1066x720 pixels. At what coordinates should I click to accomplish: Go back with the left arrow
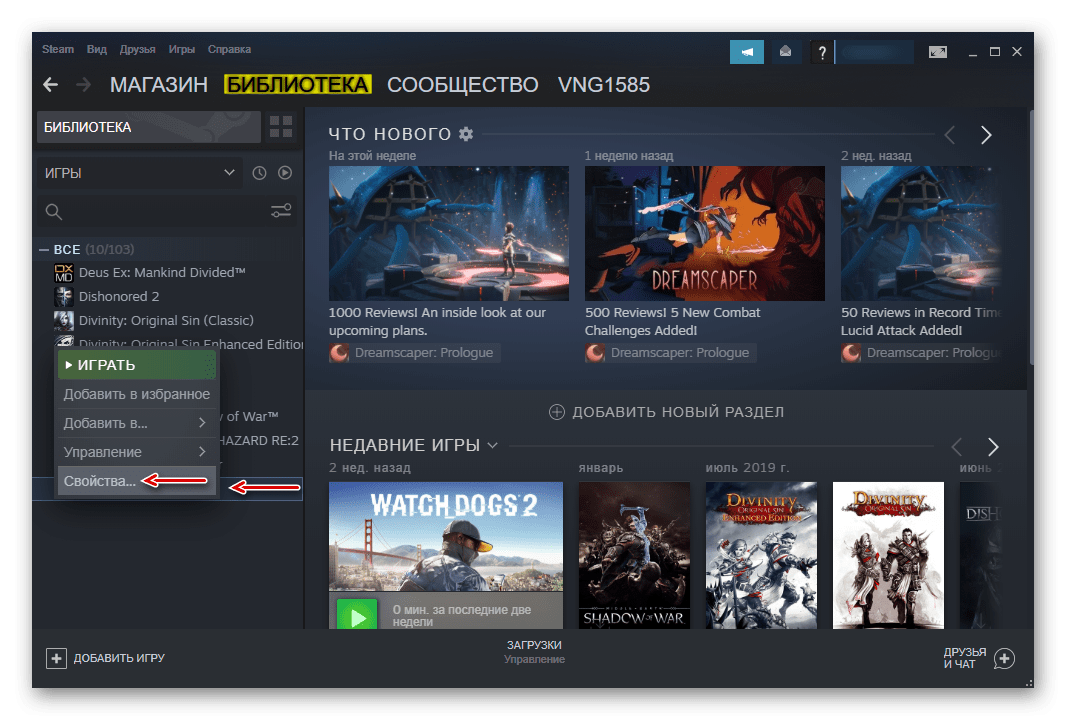pos(50,84)
